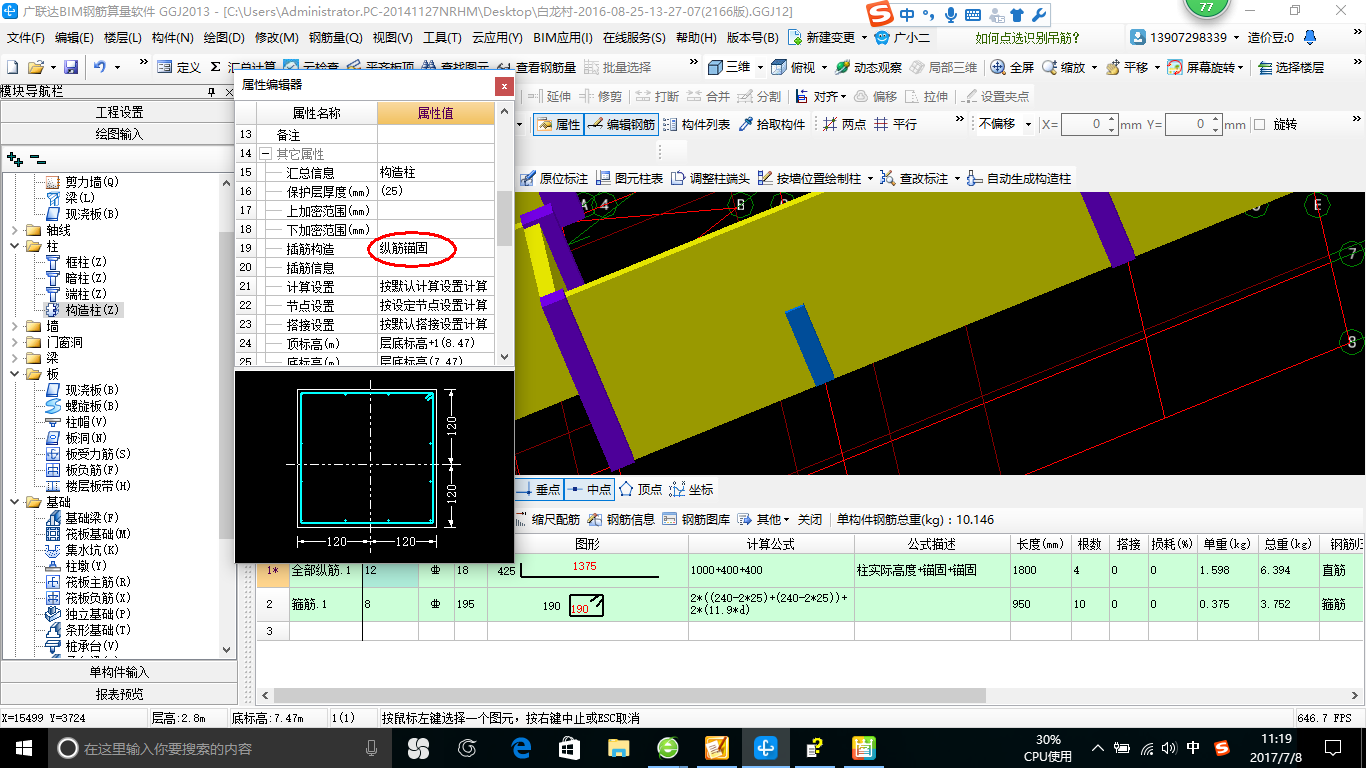
Task: Open 单构件输入 navigation section
Action: [119, 672]
